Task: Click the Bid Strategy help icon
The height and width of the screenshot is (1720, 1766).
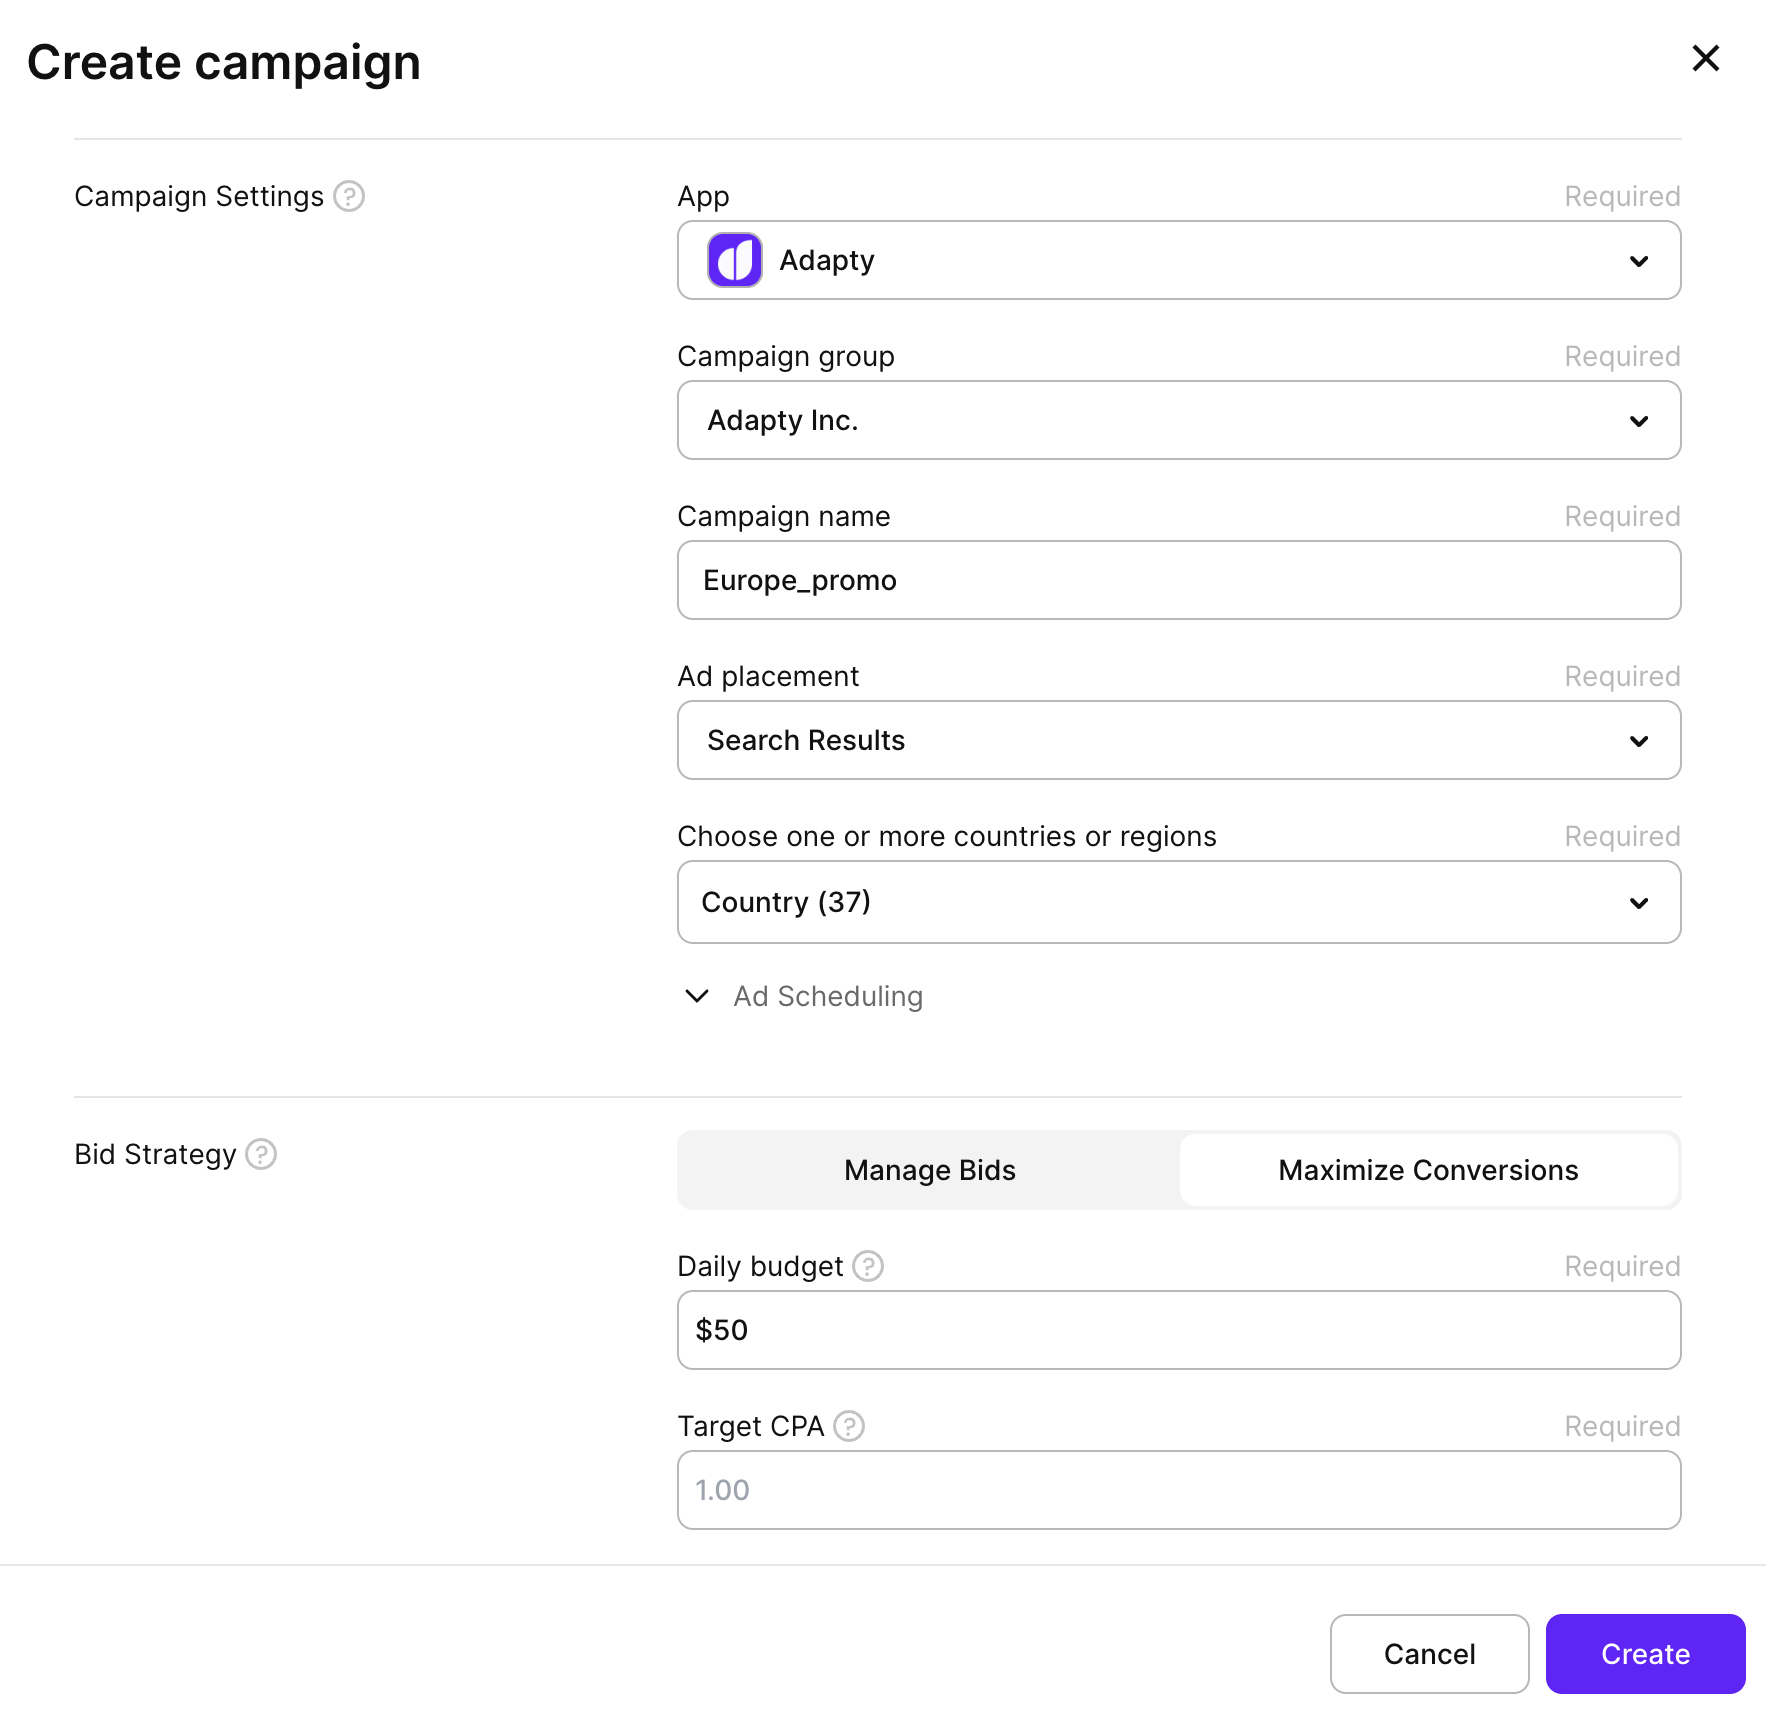Action: pyautogui.click(x=260, y=1155)
